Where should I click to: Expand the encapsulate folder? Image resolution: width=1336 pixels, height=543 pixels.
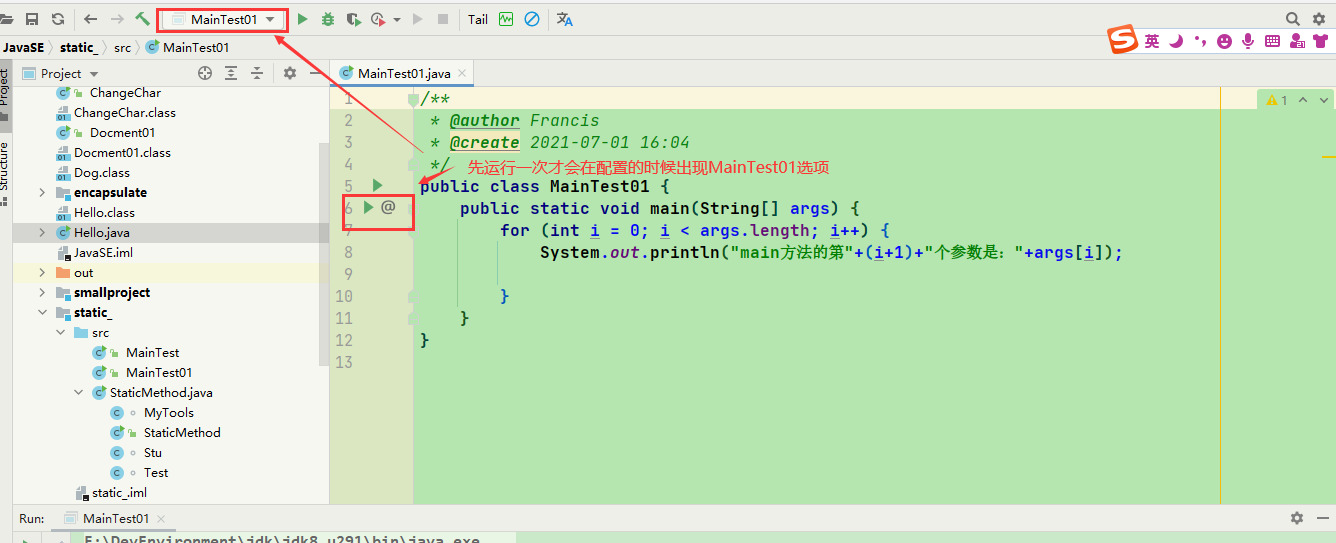click(x=42, y=193)
